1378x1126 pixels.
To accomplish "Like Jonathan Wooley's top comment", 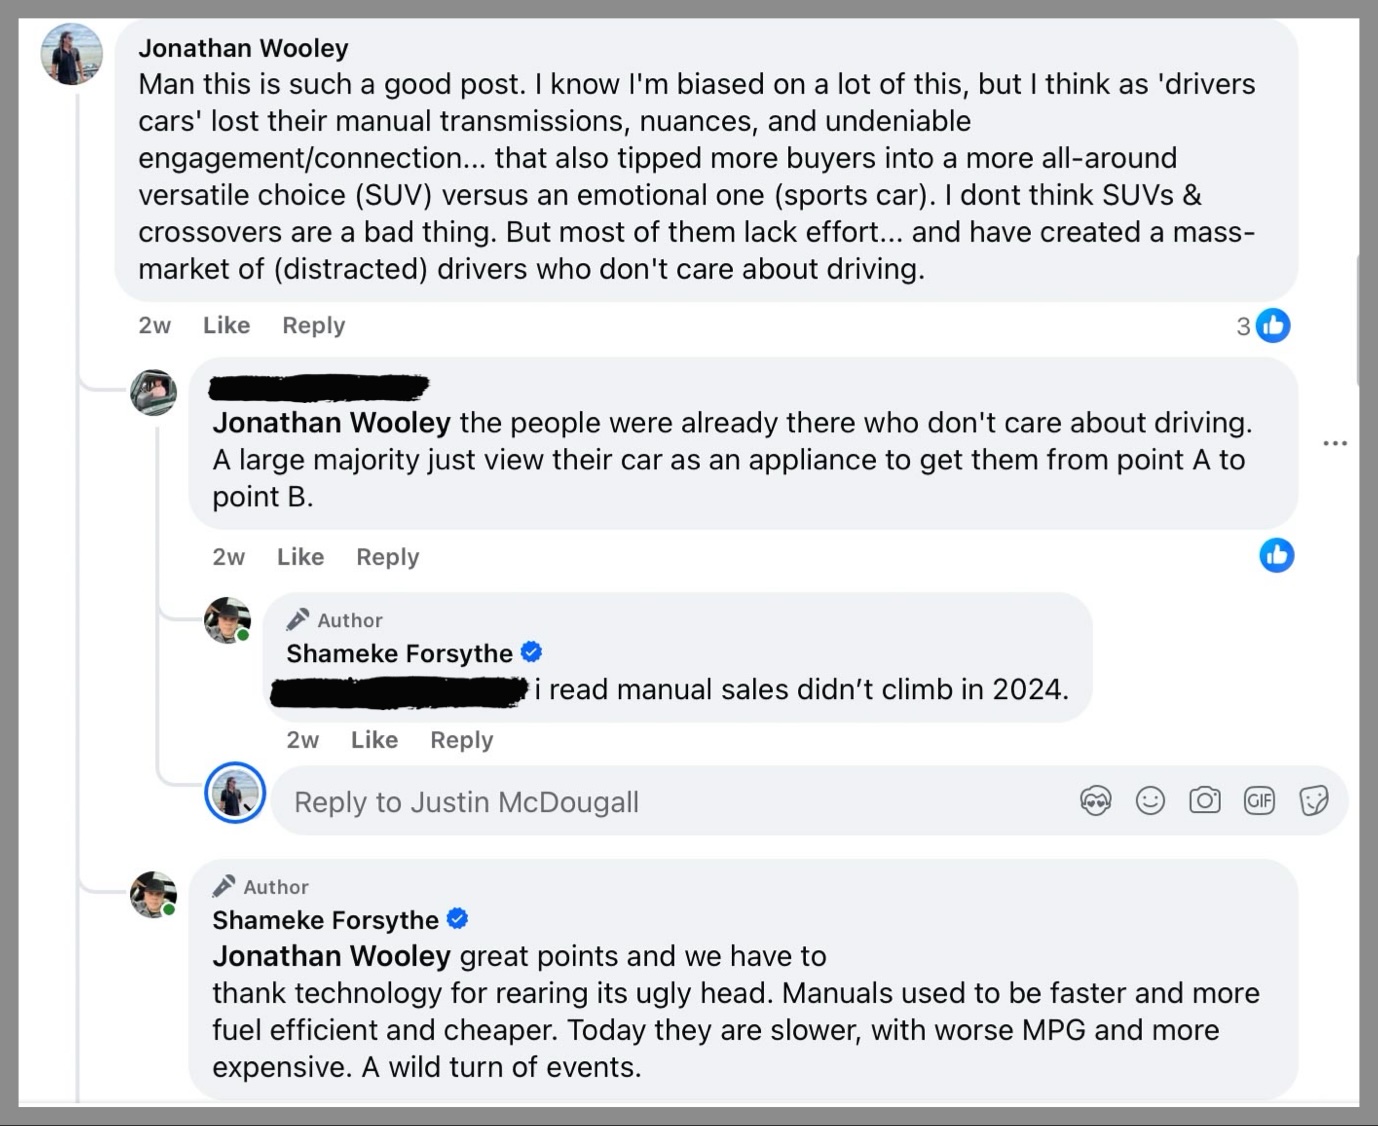I will 226,326.
